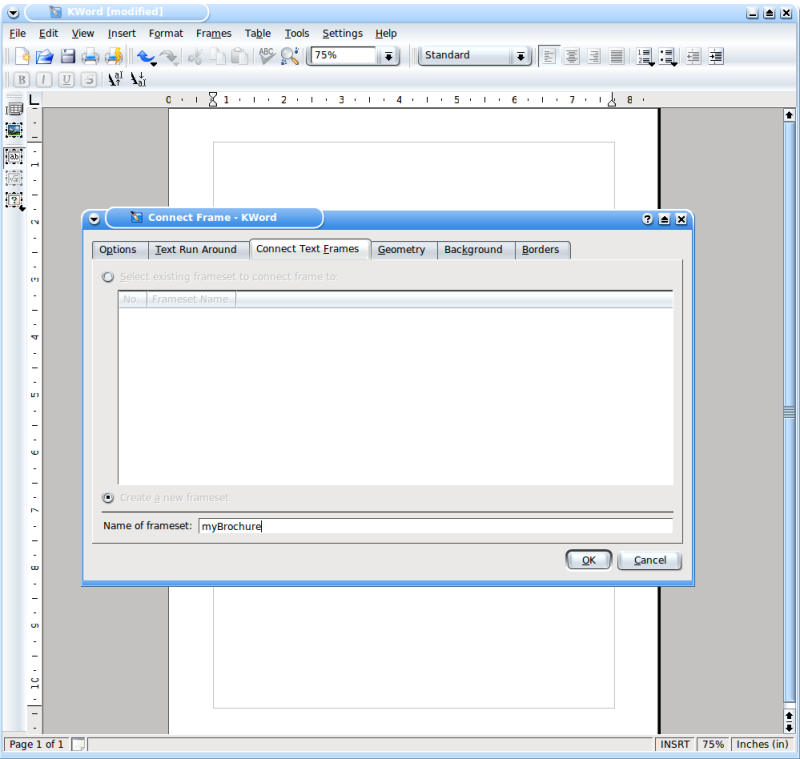Click the Undo arrow icon
Image resolution: width=800 pixels, height=759 pixels.
pos(146,57)
